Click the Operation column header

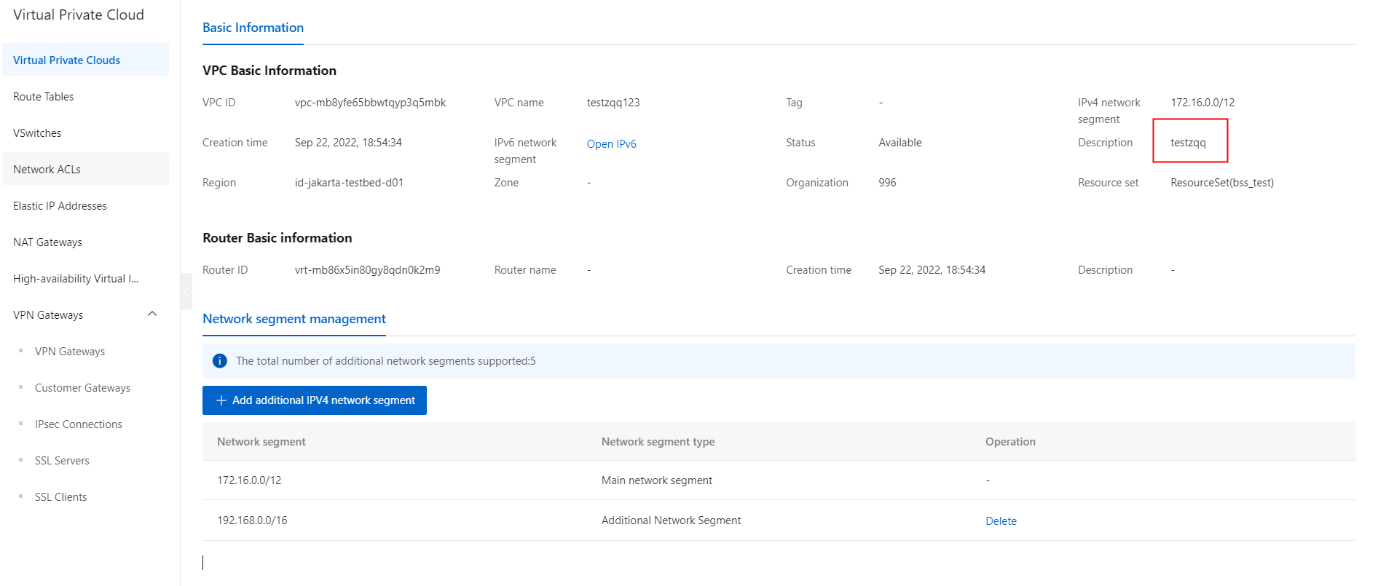point(1011,441)
